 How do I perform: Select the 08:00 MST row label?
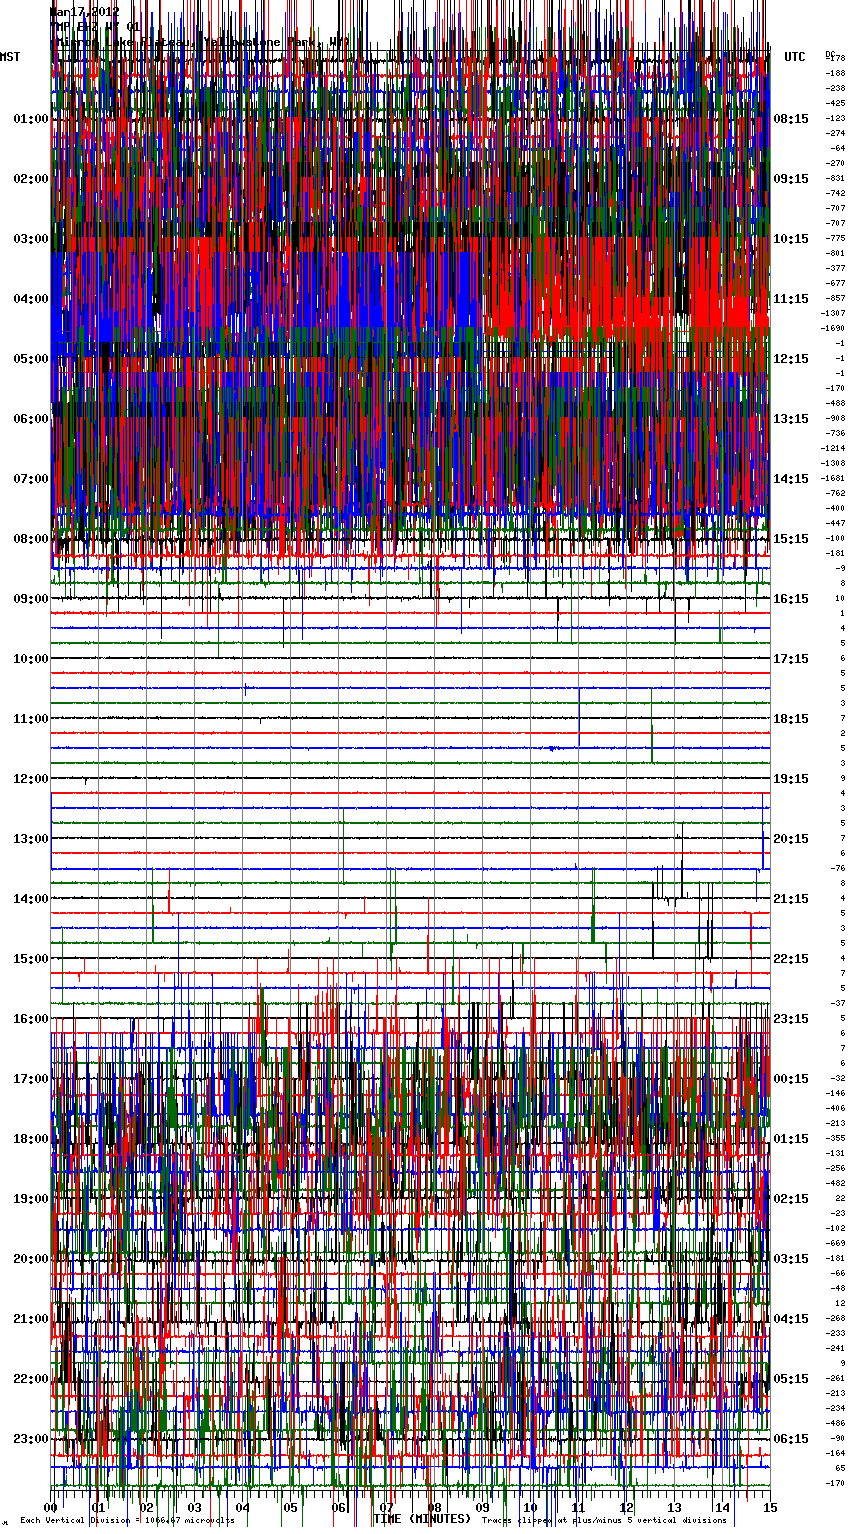coord(31,539)
